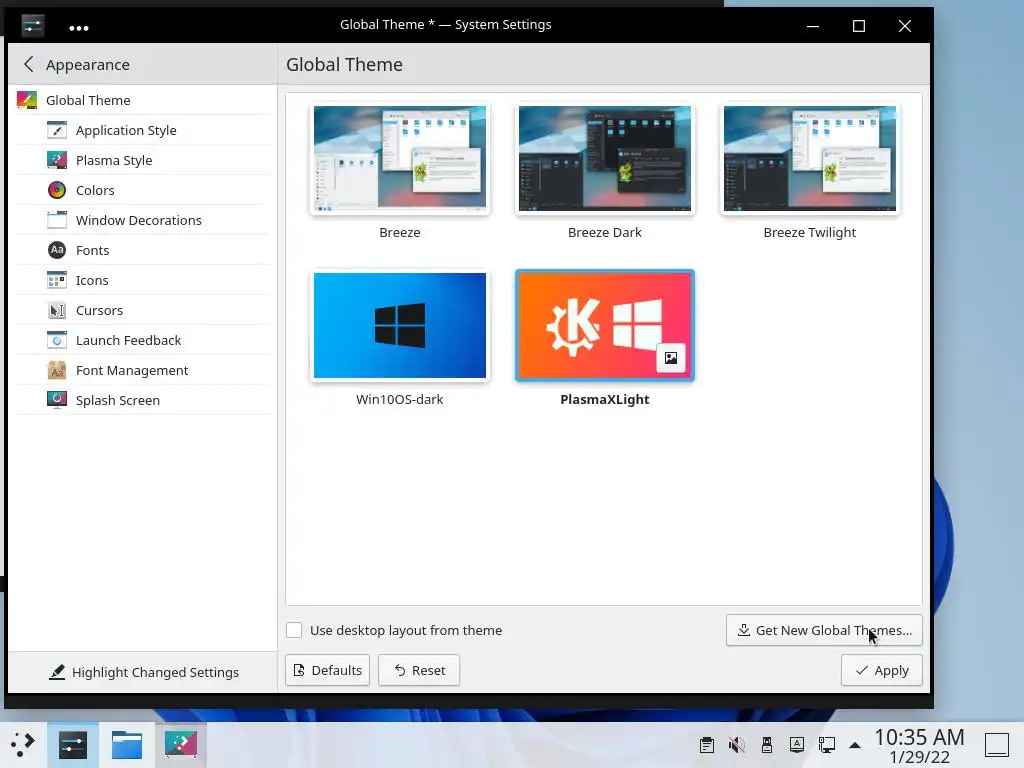
Task: Open the three-dots menu in title bar
Action: (78, 28)
